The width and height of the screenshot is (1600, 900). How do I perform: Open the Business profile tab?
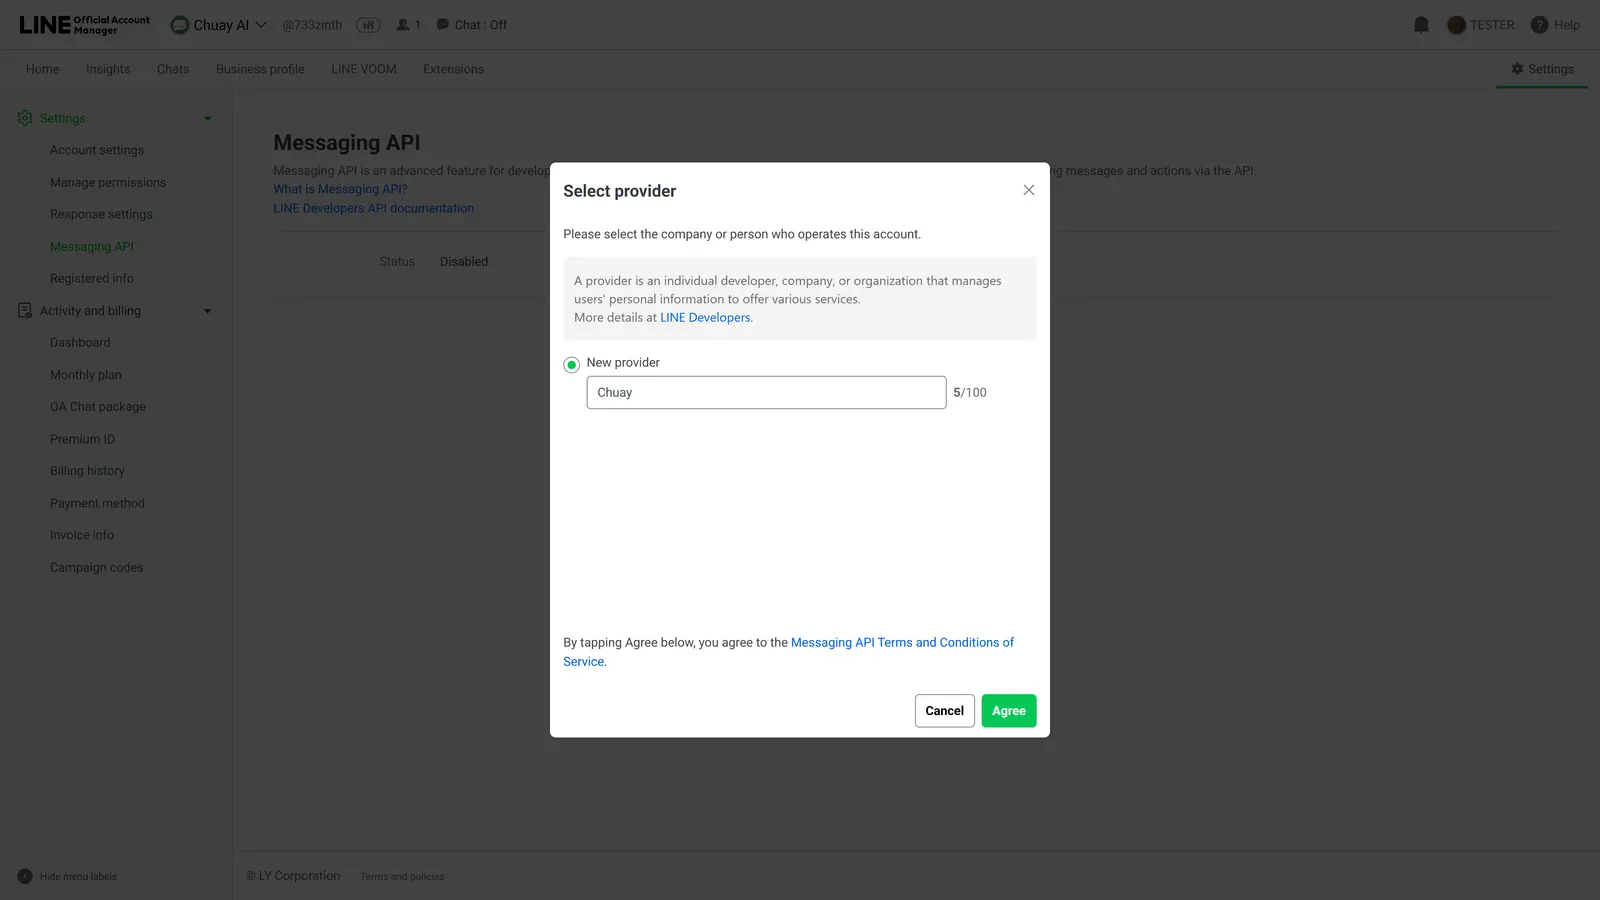(x=260, y=69)
